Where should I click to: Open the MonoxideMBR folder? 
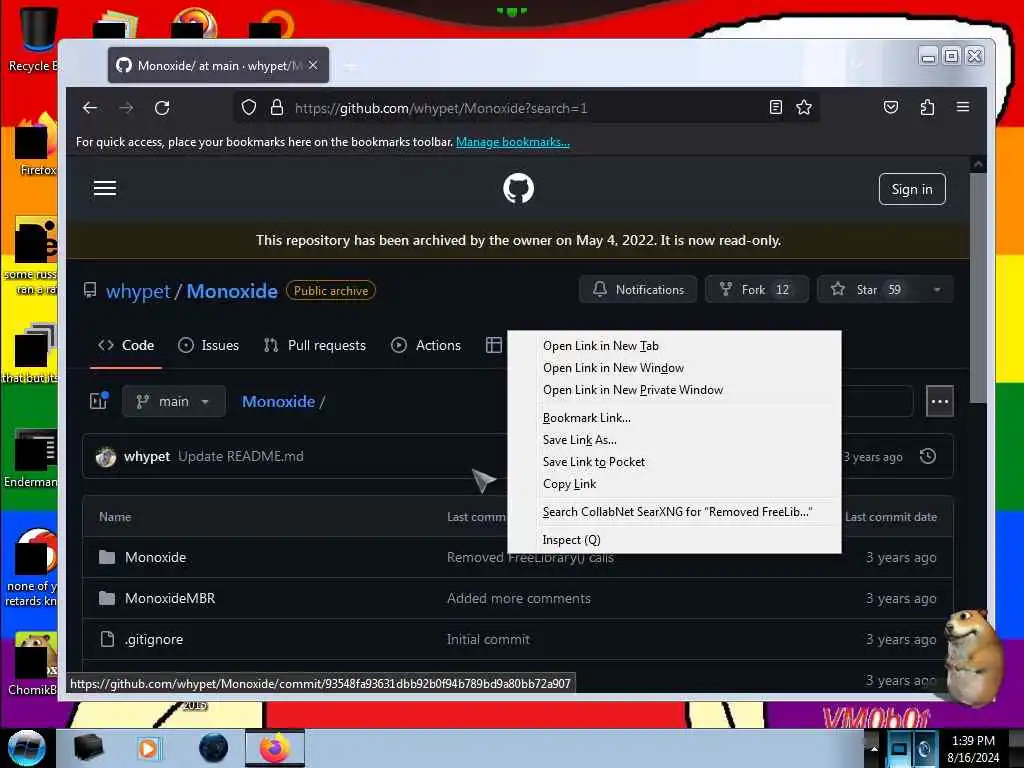[170, 598]
